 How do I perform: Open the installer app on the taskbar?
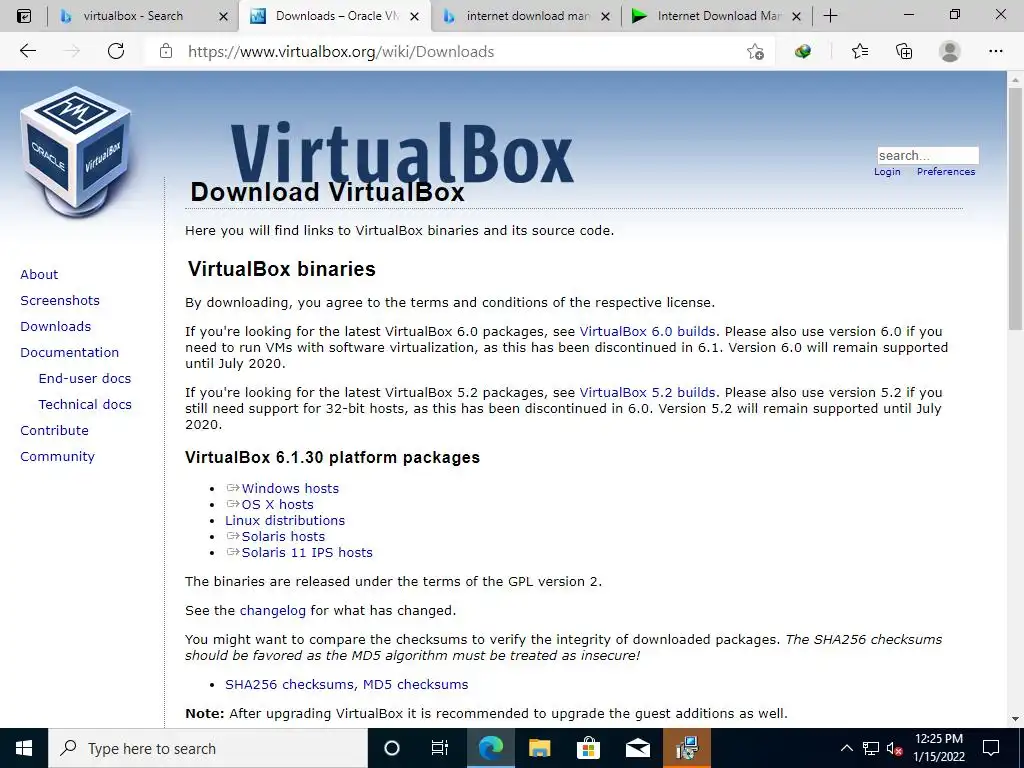coord(687,748)
